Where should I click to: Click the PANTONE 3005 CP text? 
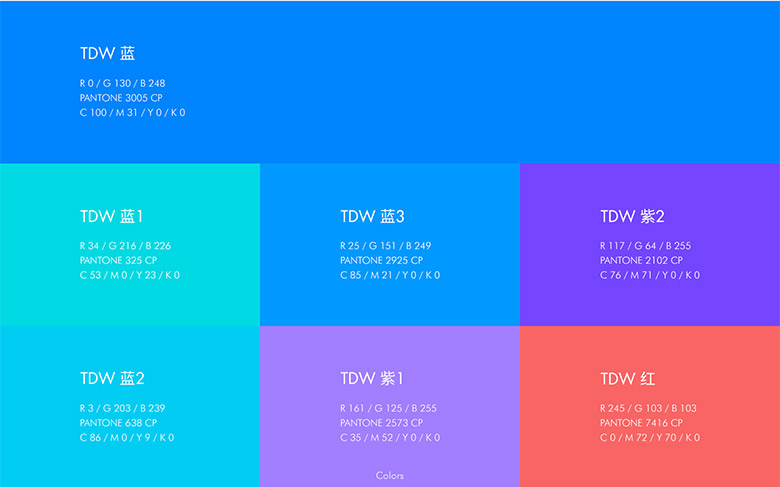(121, 98)
